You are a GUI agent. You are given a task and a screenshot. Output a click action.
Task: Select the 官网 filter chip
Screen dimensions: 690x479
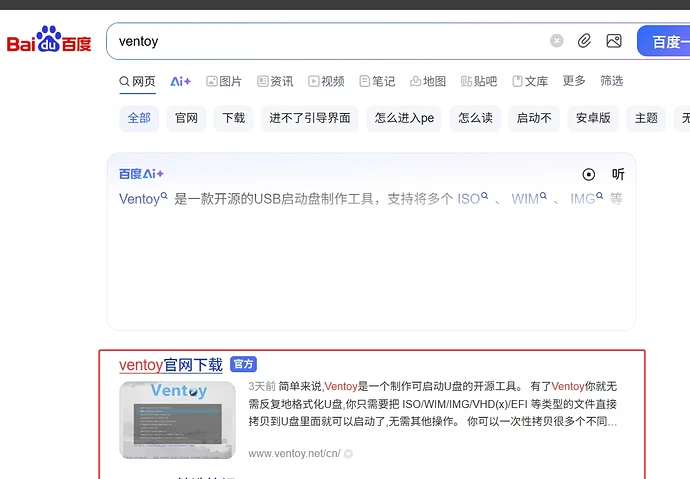pos(187,118)
